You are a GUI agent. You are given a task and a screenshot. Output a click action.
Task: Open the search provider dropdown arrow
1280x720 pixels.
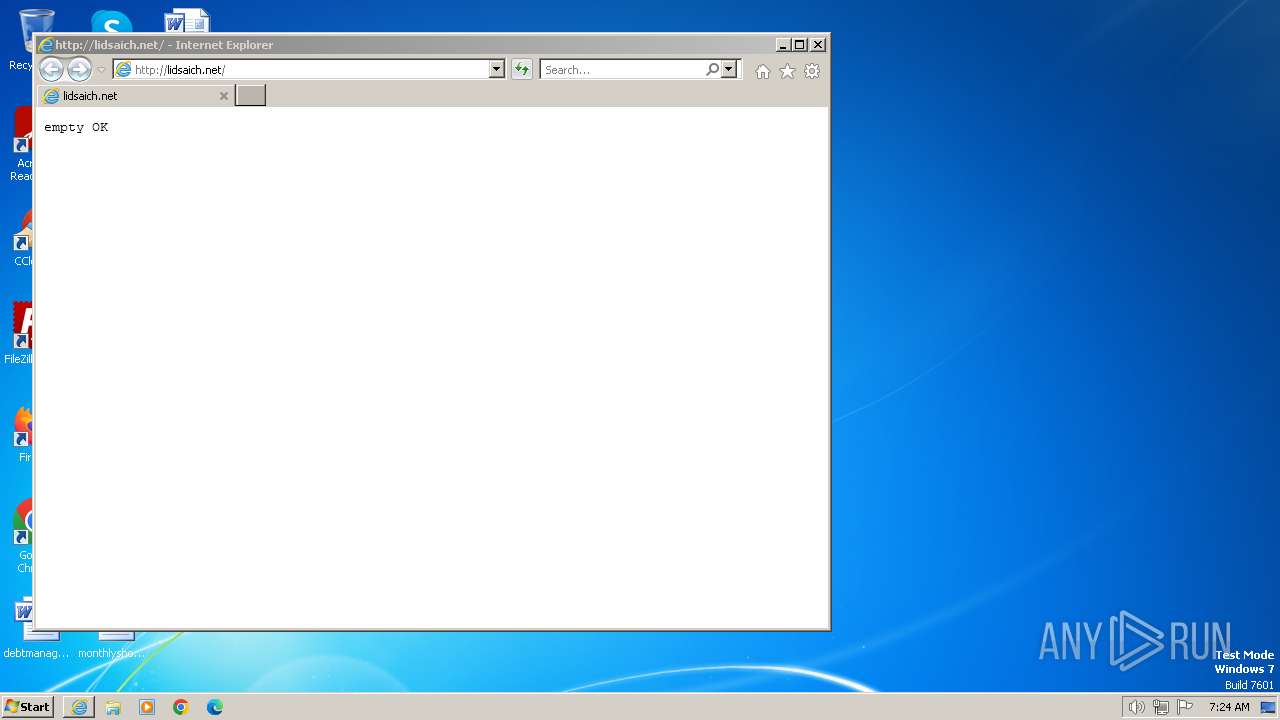point(729,69)
